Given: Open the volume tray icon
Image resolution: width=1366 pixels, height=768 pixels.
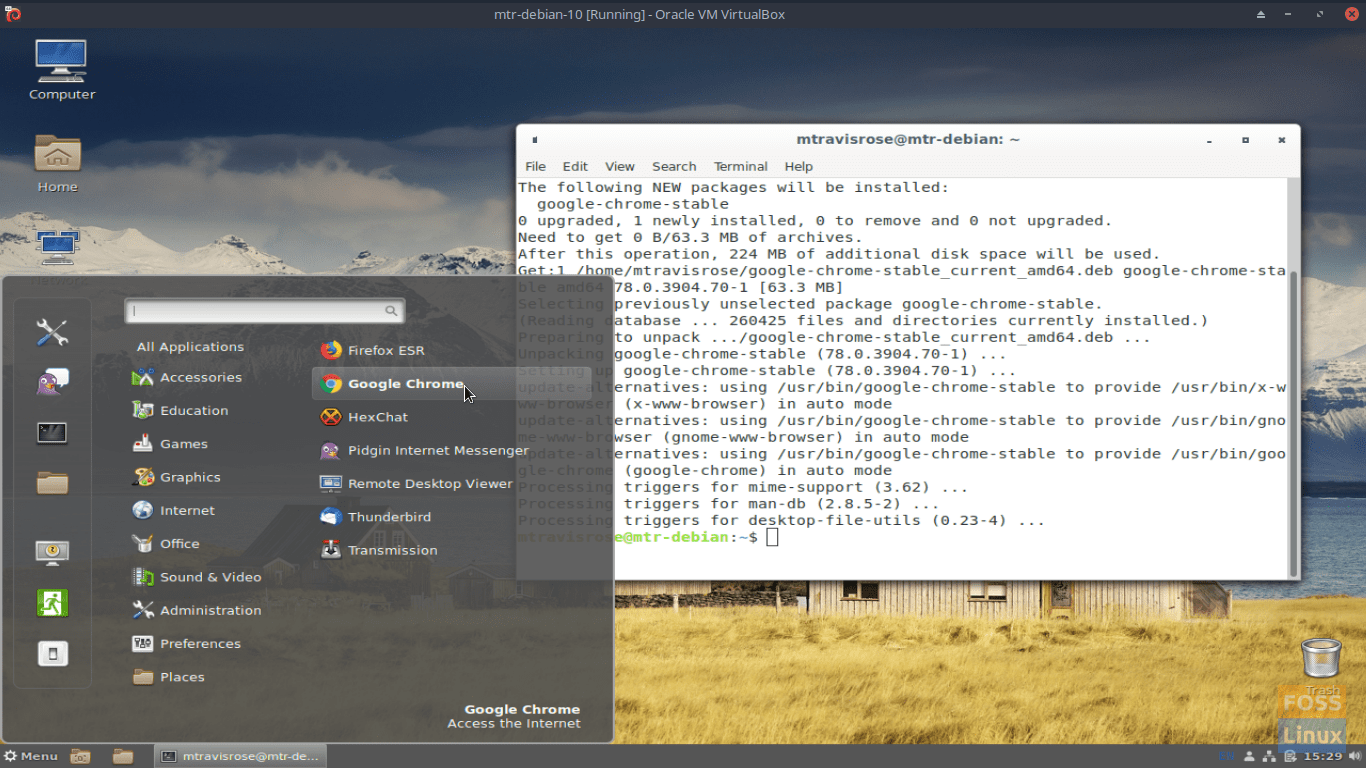Looking at the screenshot, I should click(x=1354, y=756).
